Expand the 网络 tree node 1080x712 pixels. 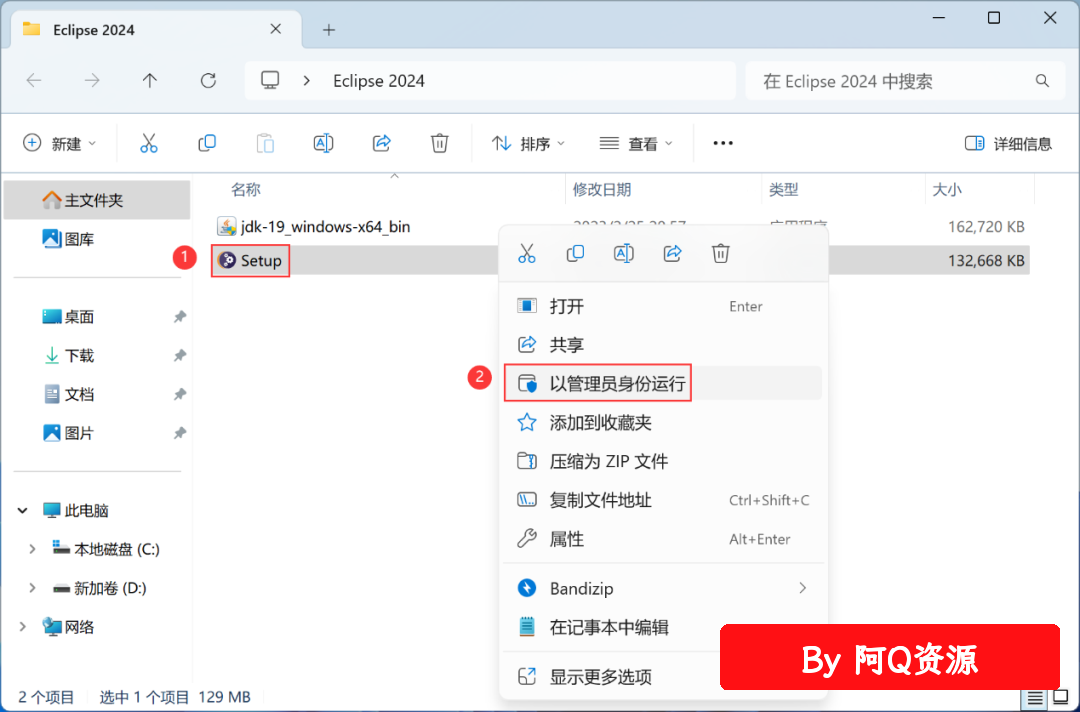point(23,627)
